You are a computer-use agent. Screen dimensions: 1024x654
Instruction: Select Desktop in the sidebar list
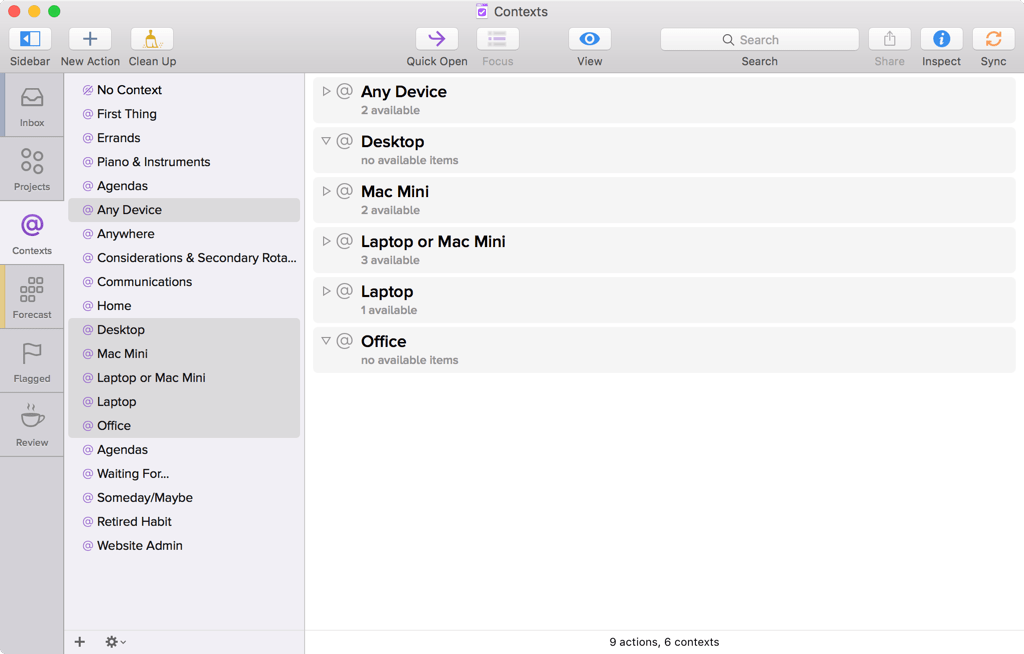pyautogui.click(x=184, y=330)
